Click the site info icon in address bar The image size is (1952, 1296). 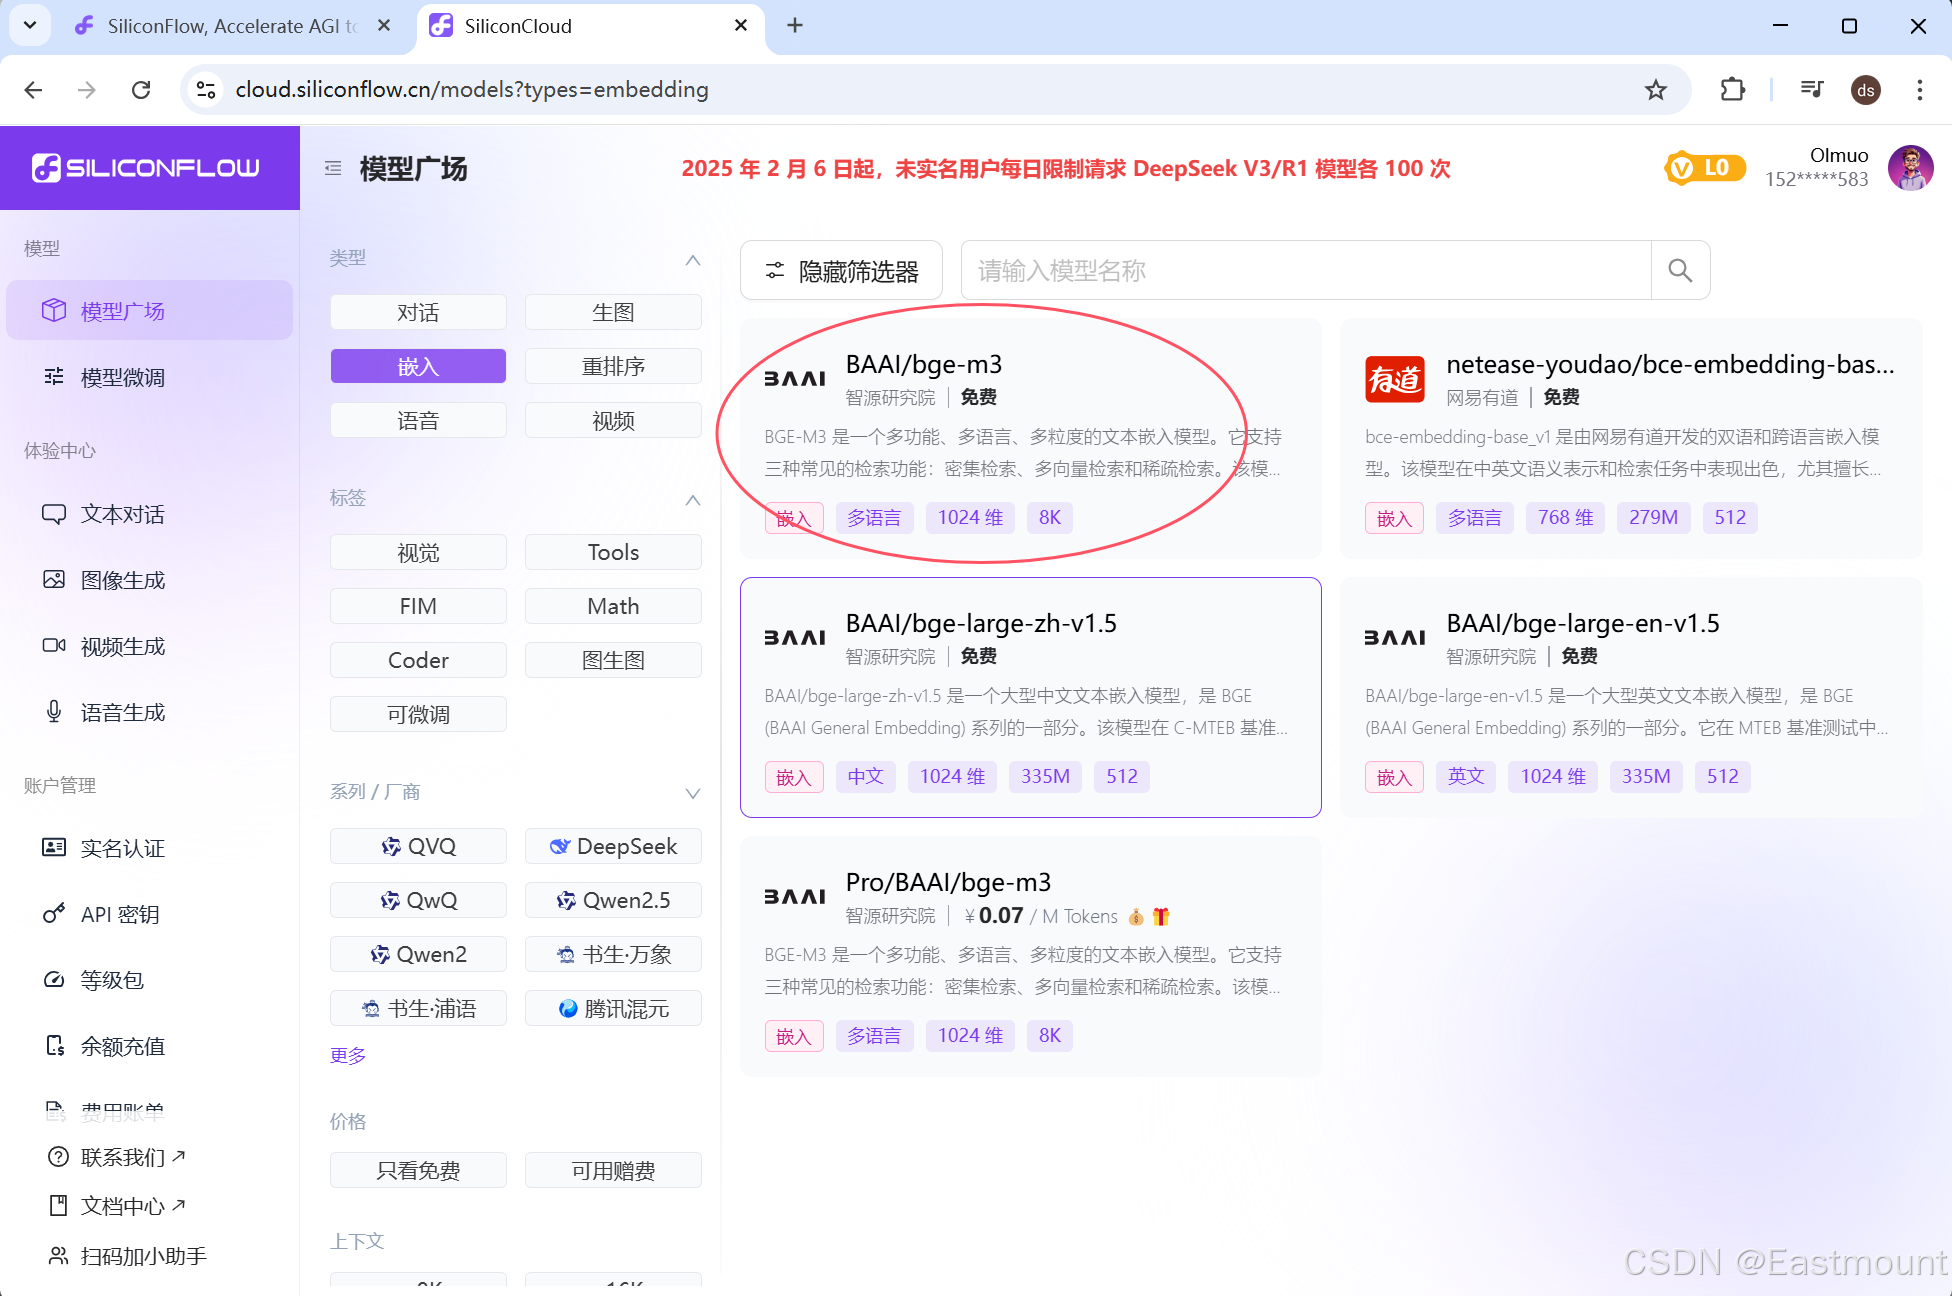tap(206, 90)
